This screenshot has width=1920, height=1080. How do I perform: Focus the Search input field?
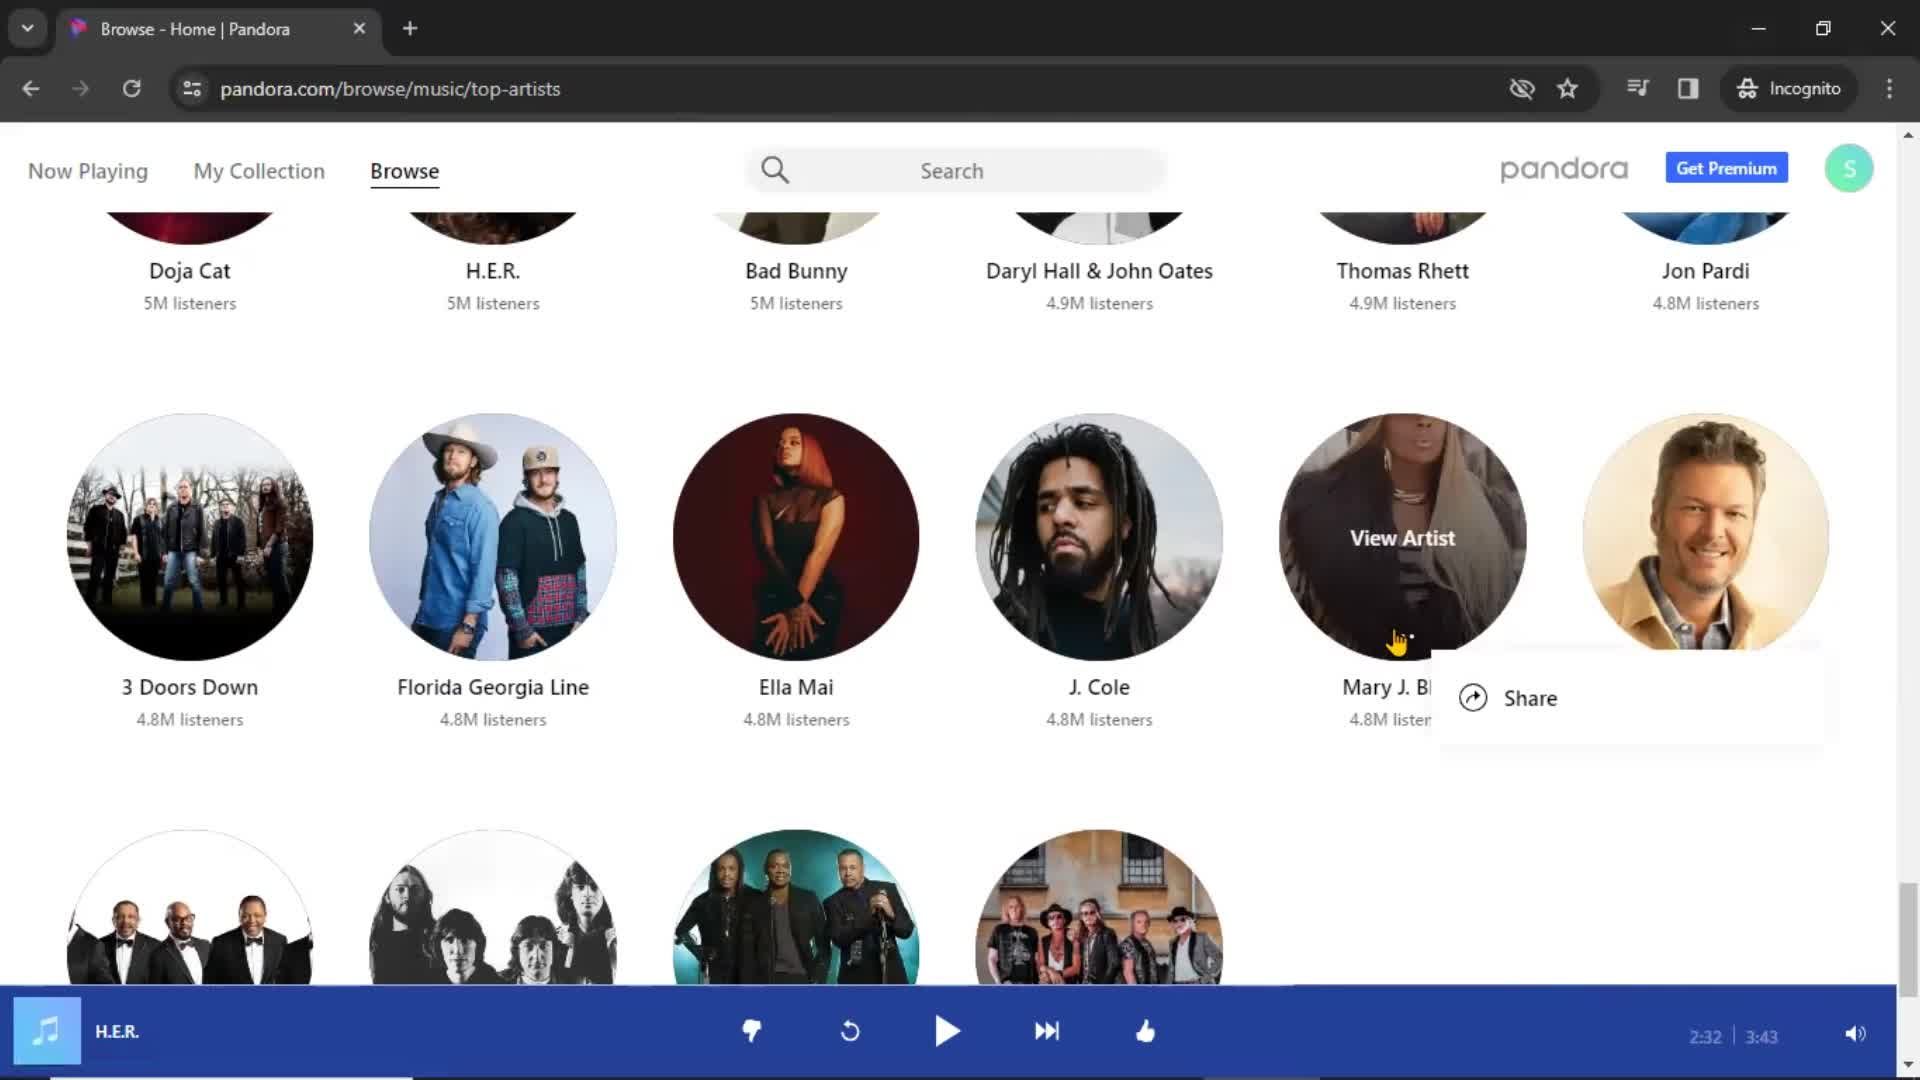955,170
